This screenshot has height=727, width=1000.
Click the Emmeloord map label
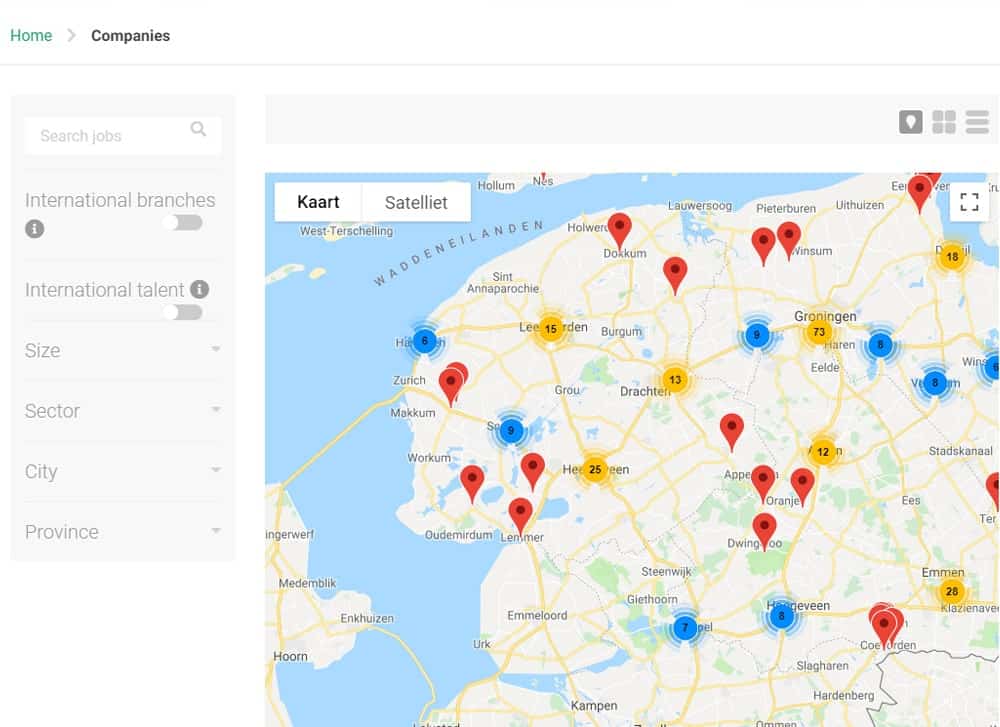[537, 615]
